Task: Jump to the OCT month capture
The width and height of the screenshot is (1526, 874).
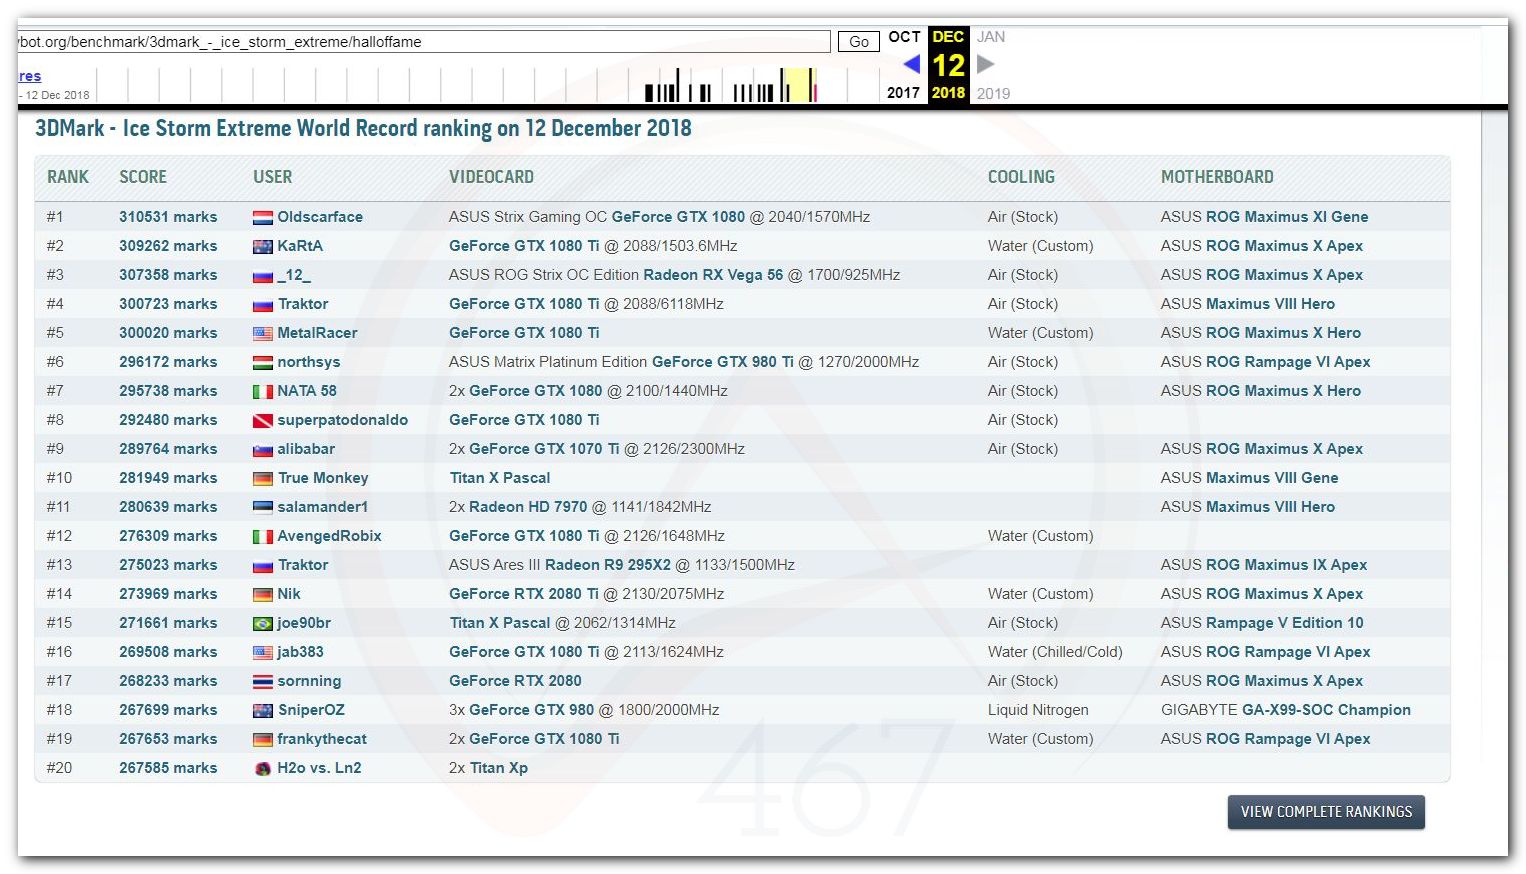Action: (904, 37)
